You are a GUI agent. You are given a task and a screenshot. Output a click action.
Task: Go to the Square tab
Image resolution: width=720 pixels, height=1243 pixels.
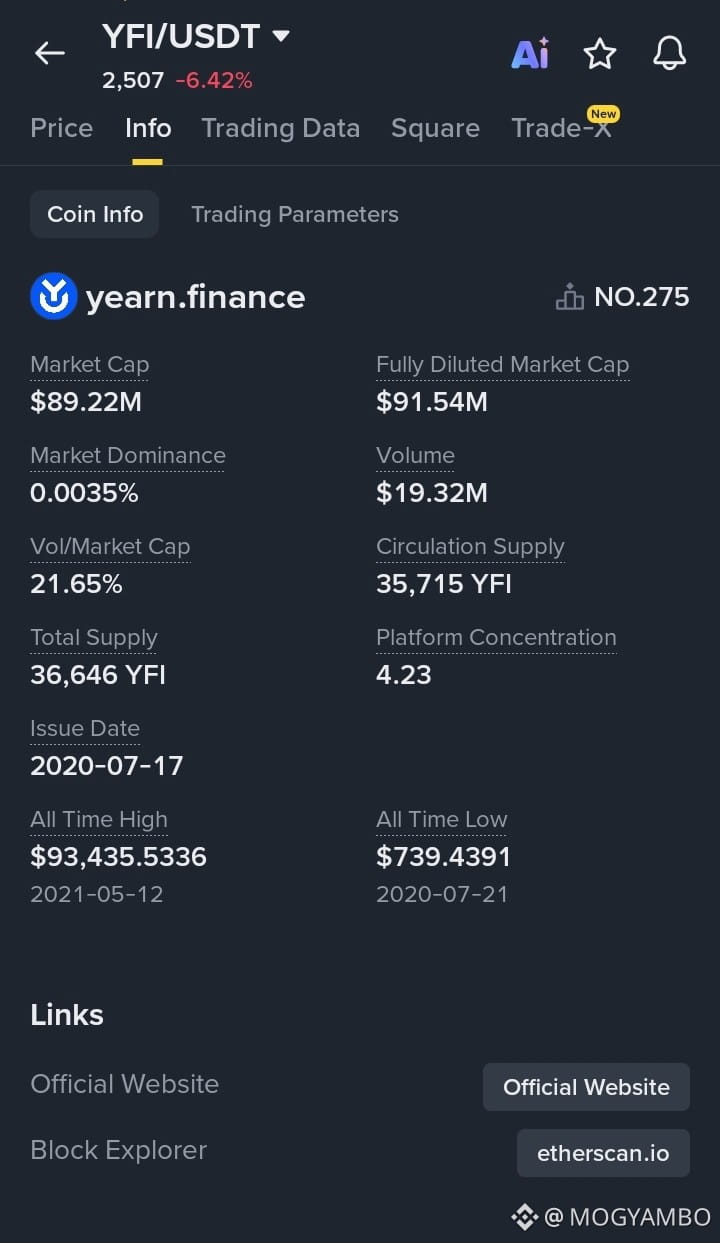point(435,128)
